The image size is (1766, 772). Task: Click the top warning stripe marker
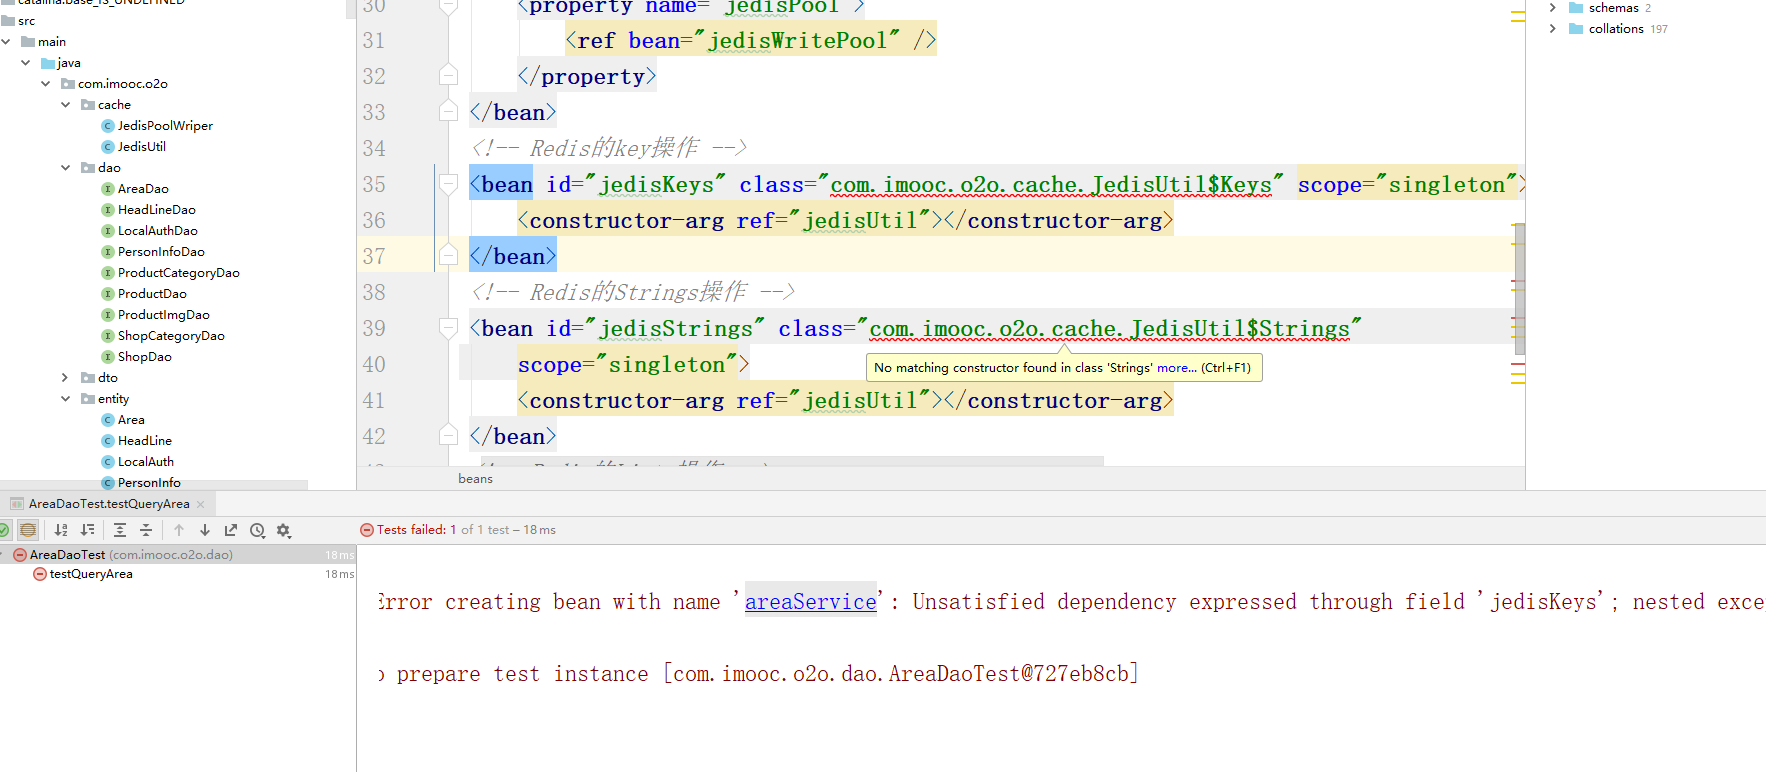coord(1518,13)
